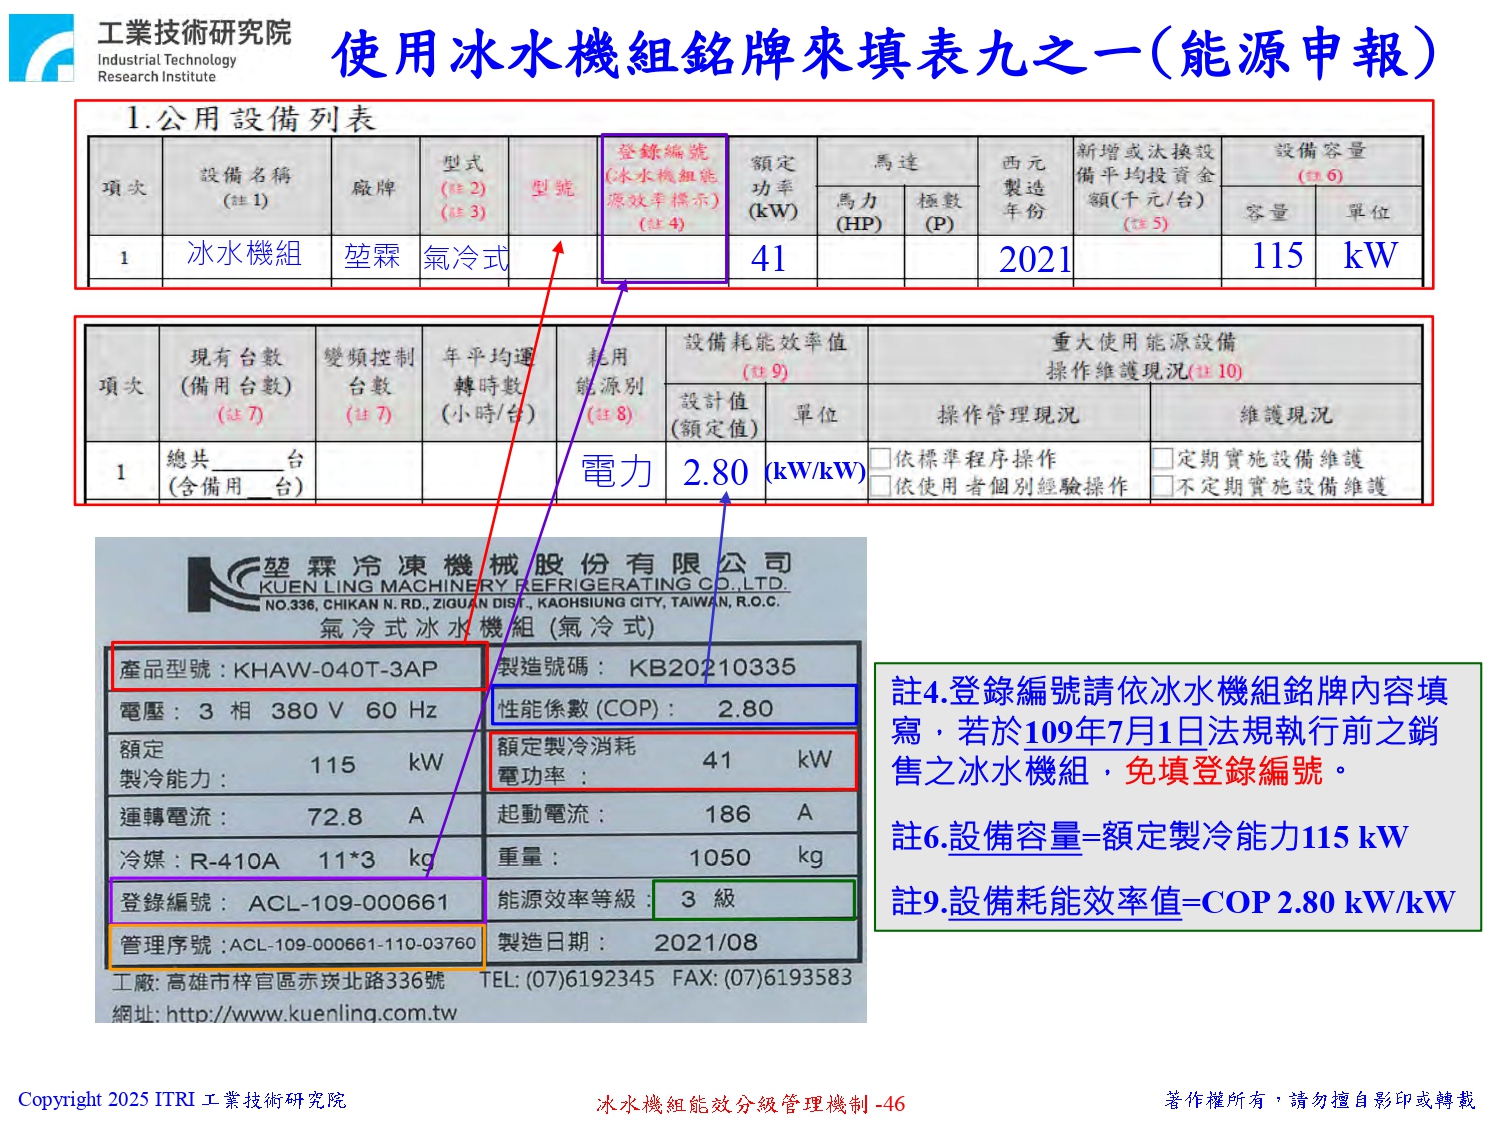Image resolution: width=1500 pixels, height=1125 pixels.
Task: Click the 年平均運轉時數 column header
Action: (489, 384)
